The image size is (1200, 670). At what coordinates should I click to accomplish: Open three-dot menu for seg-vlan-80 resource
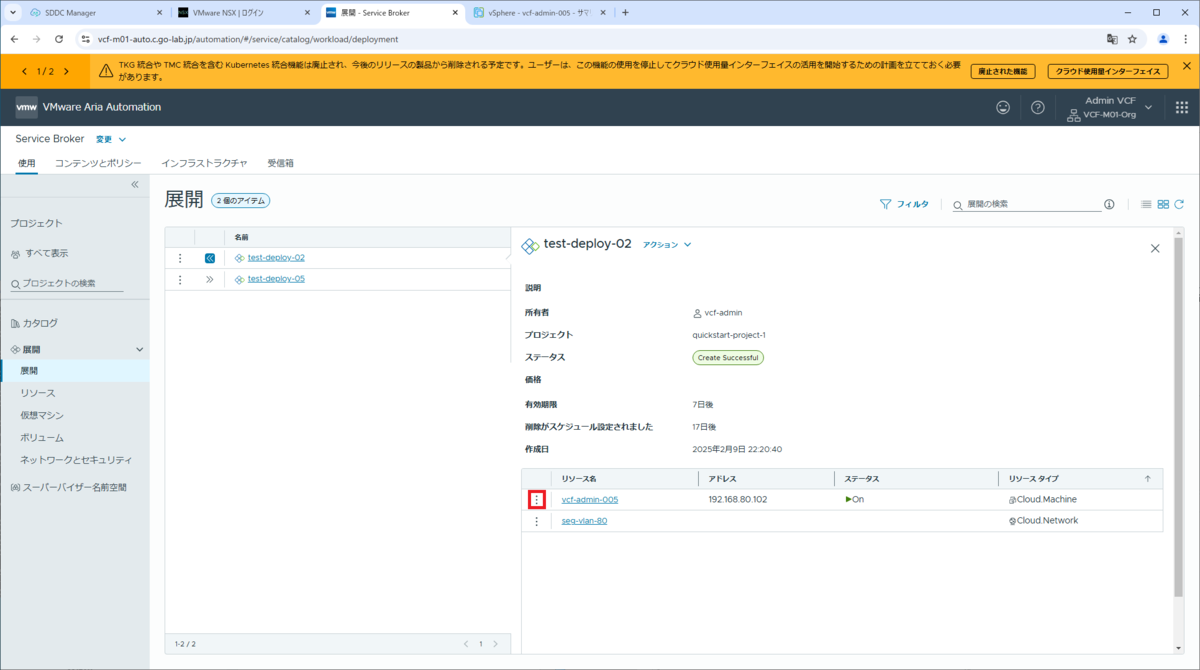pos(537,521)
